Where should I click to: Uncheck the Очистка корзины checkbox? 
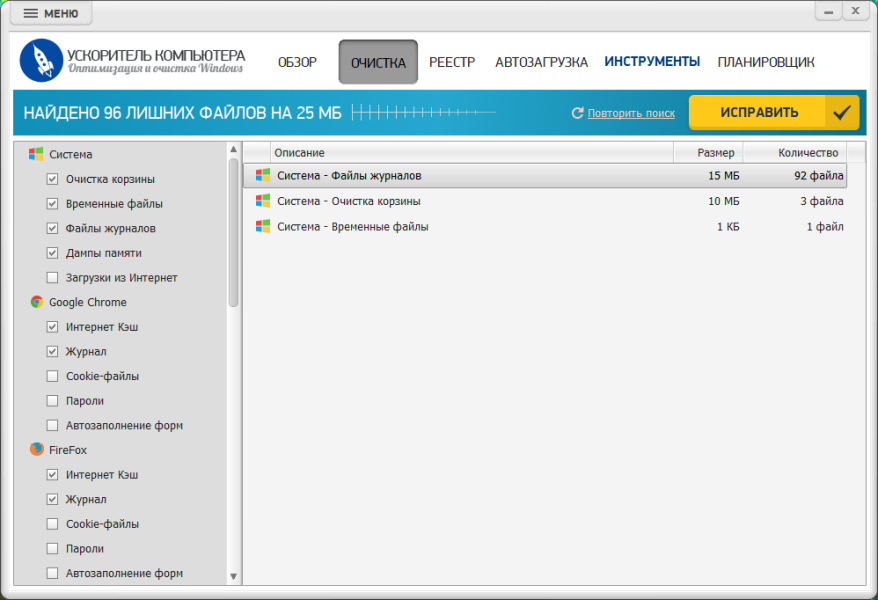click(x=52, y=179)
